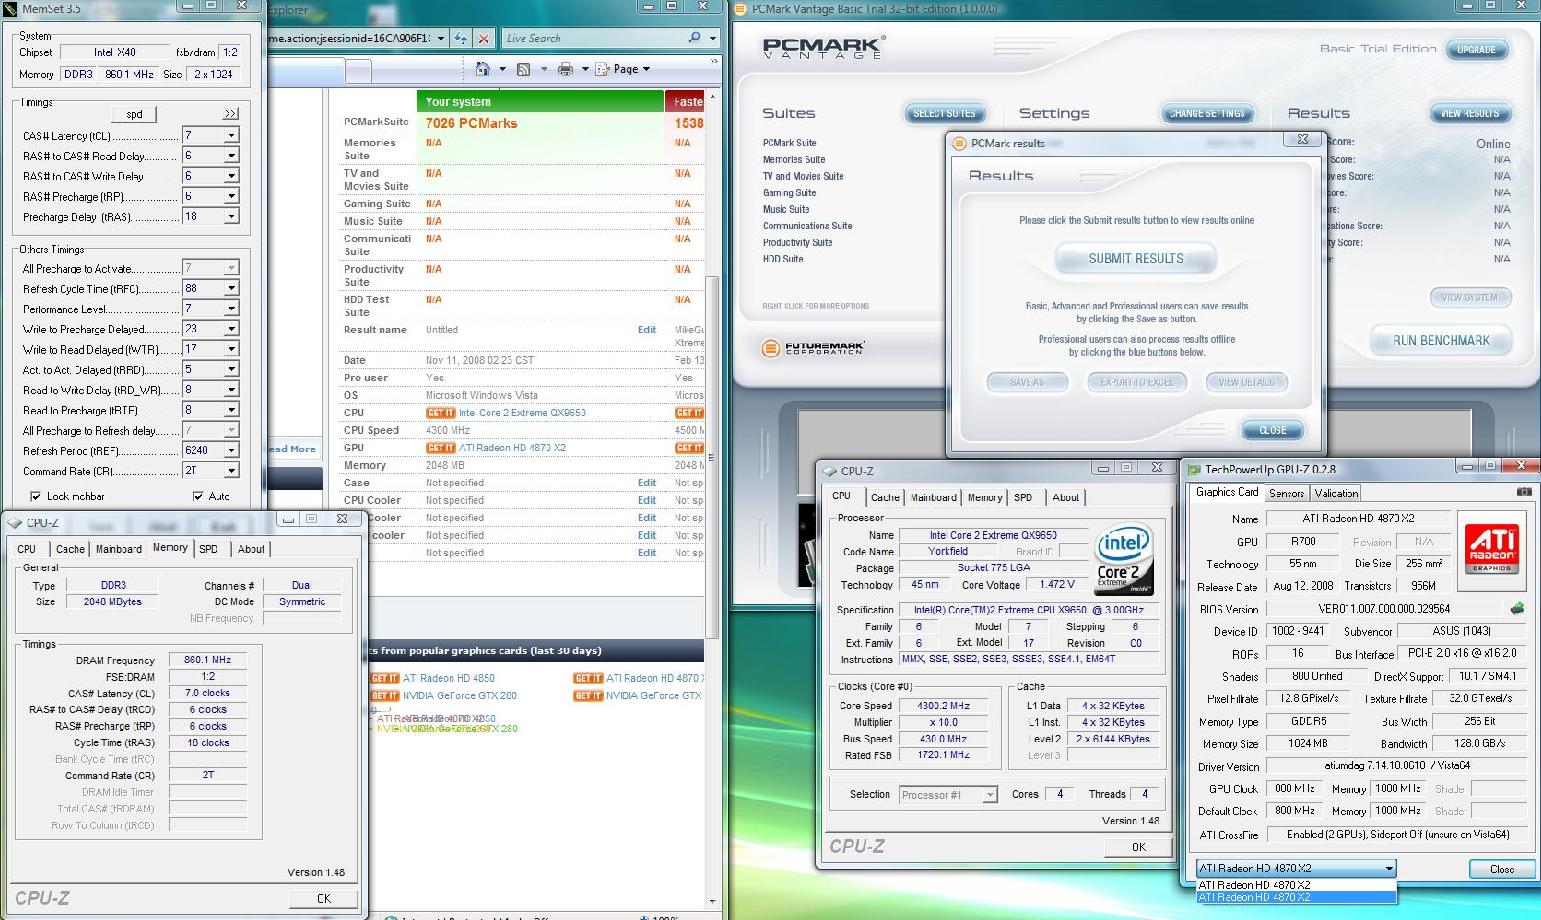Click the Live Search magnifier icon
1541x920 pixels.
click(694, 38)
